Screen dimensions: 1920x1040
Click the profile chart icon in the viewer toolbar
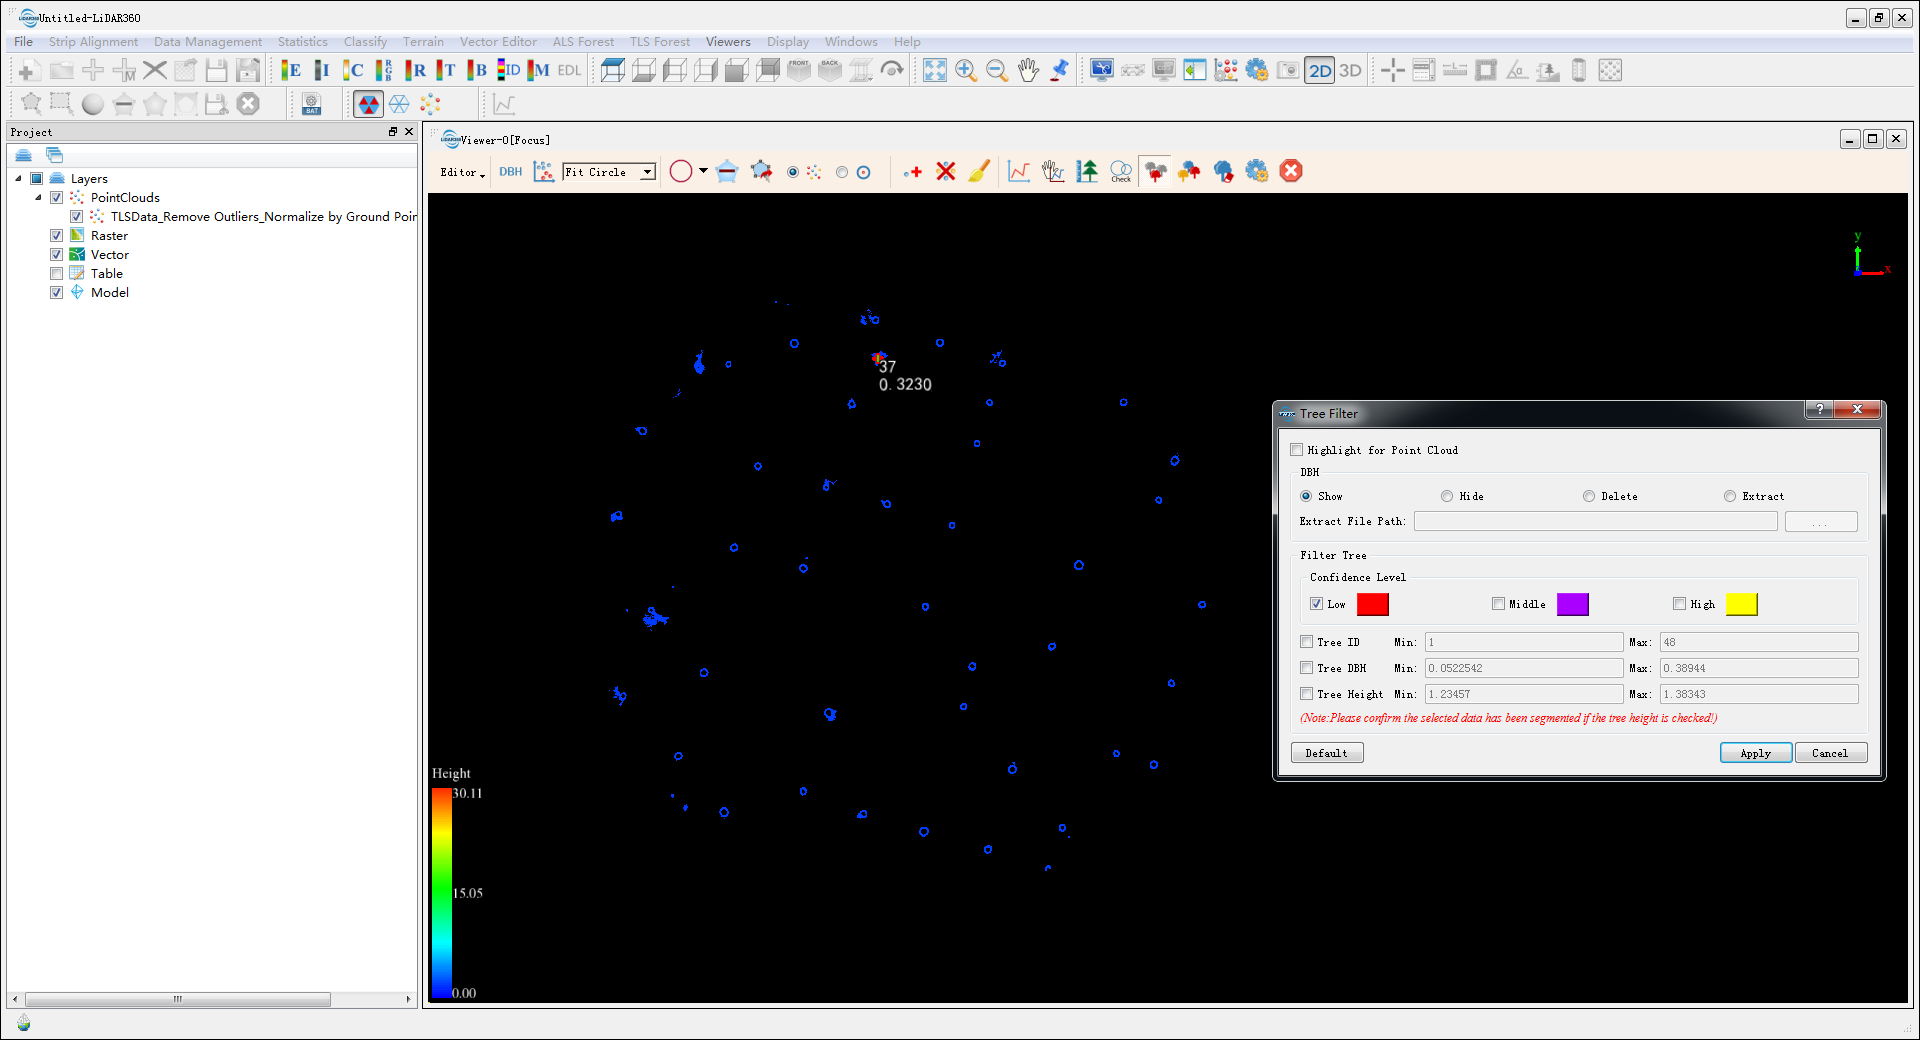[x=1019, y=172]
